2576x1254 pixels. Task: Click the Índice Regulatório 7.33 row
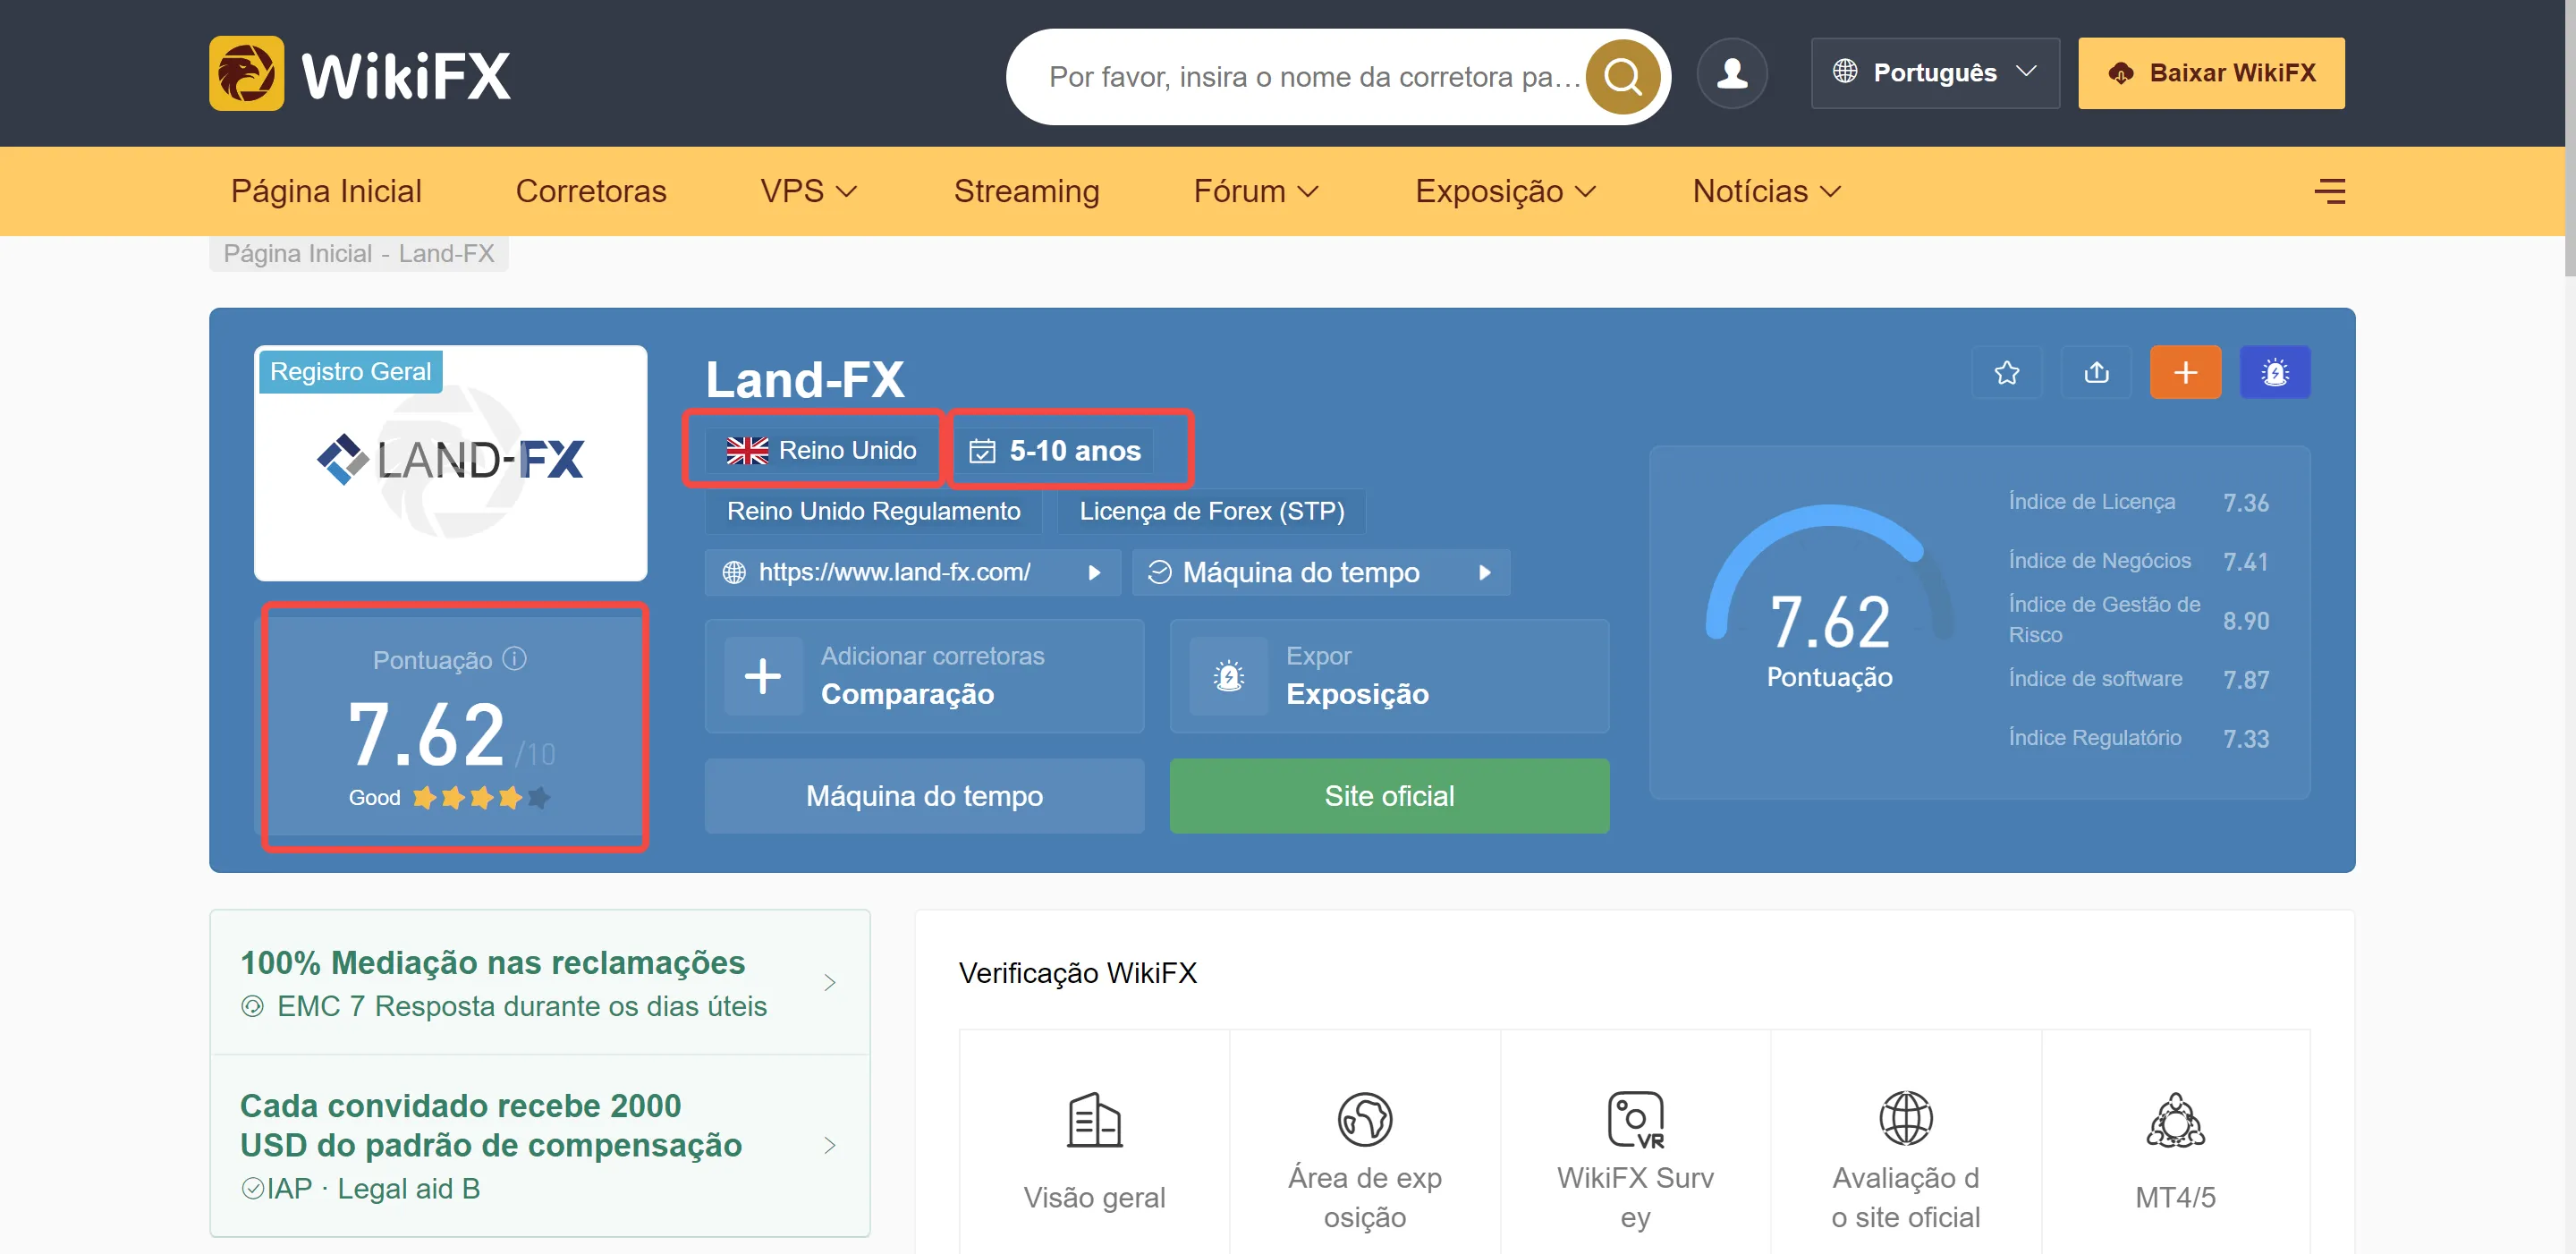click(2138, 738)
